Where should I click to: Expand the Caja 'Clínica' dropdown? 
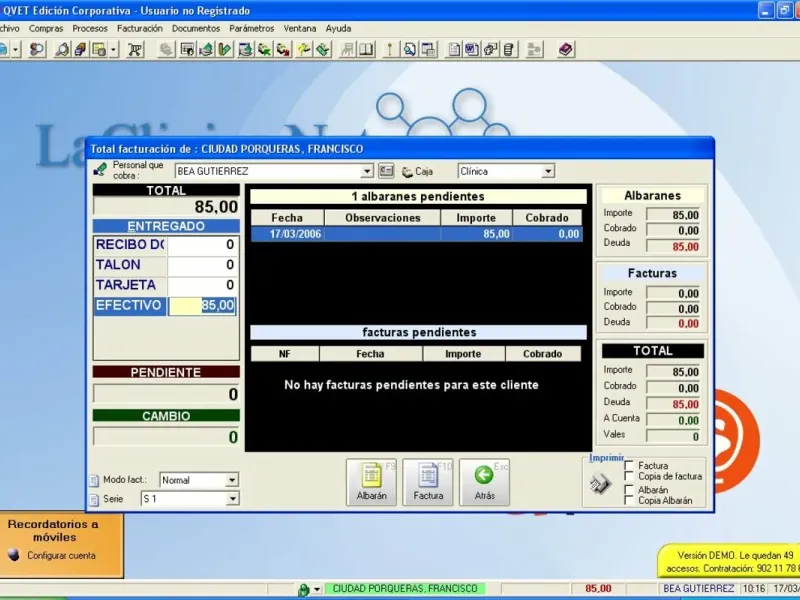548,171
